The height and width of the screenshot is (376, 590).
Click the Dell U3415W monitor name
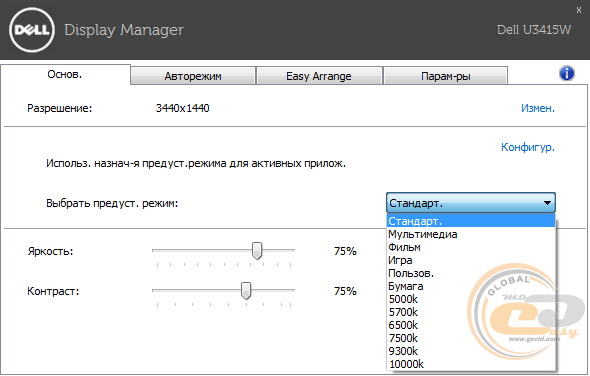pyautogui.click(x=534, y=30)
